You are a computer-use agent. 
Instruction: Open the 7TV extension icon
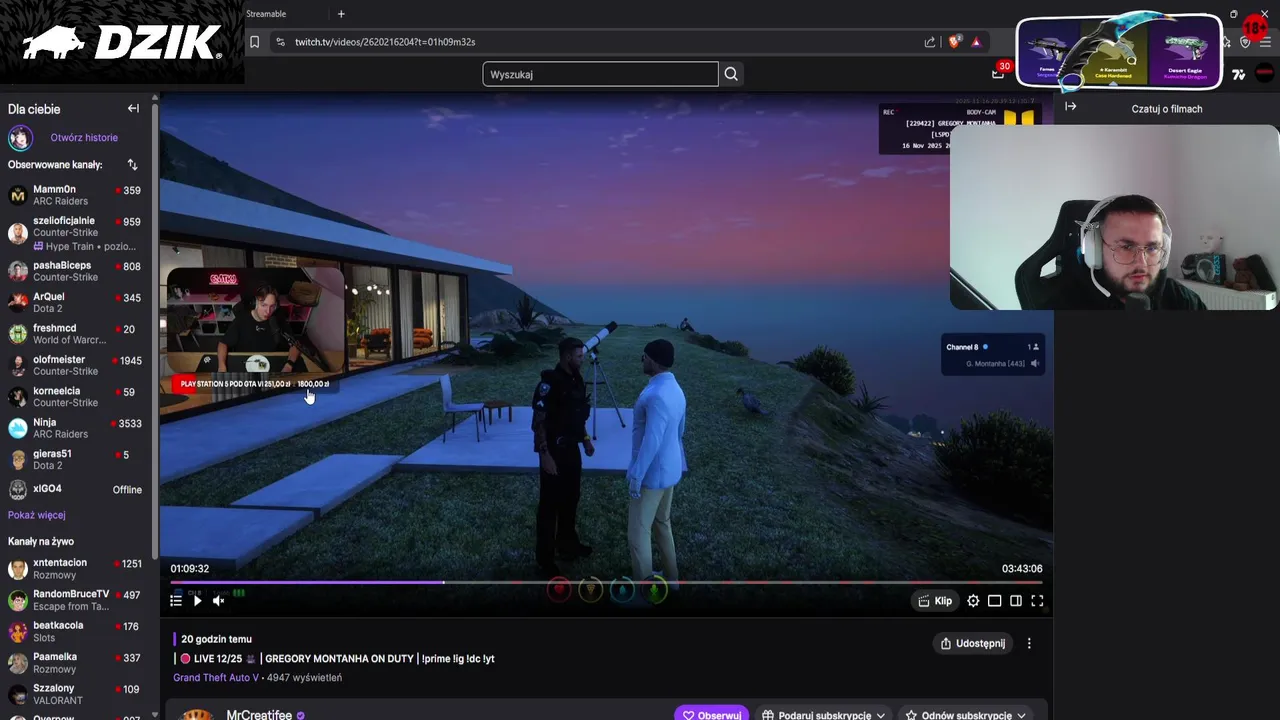[x=1238, y=74]
